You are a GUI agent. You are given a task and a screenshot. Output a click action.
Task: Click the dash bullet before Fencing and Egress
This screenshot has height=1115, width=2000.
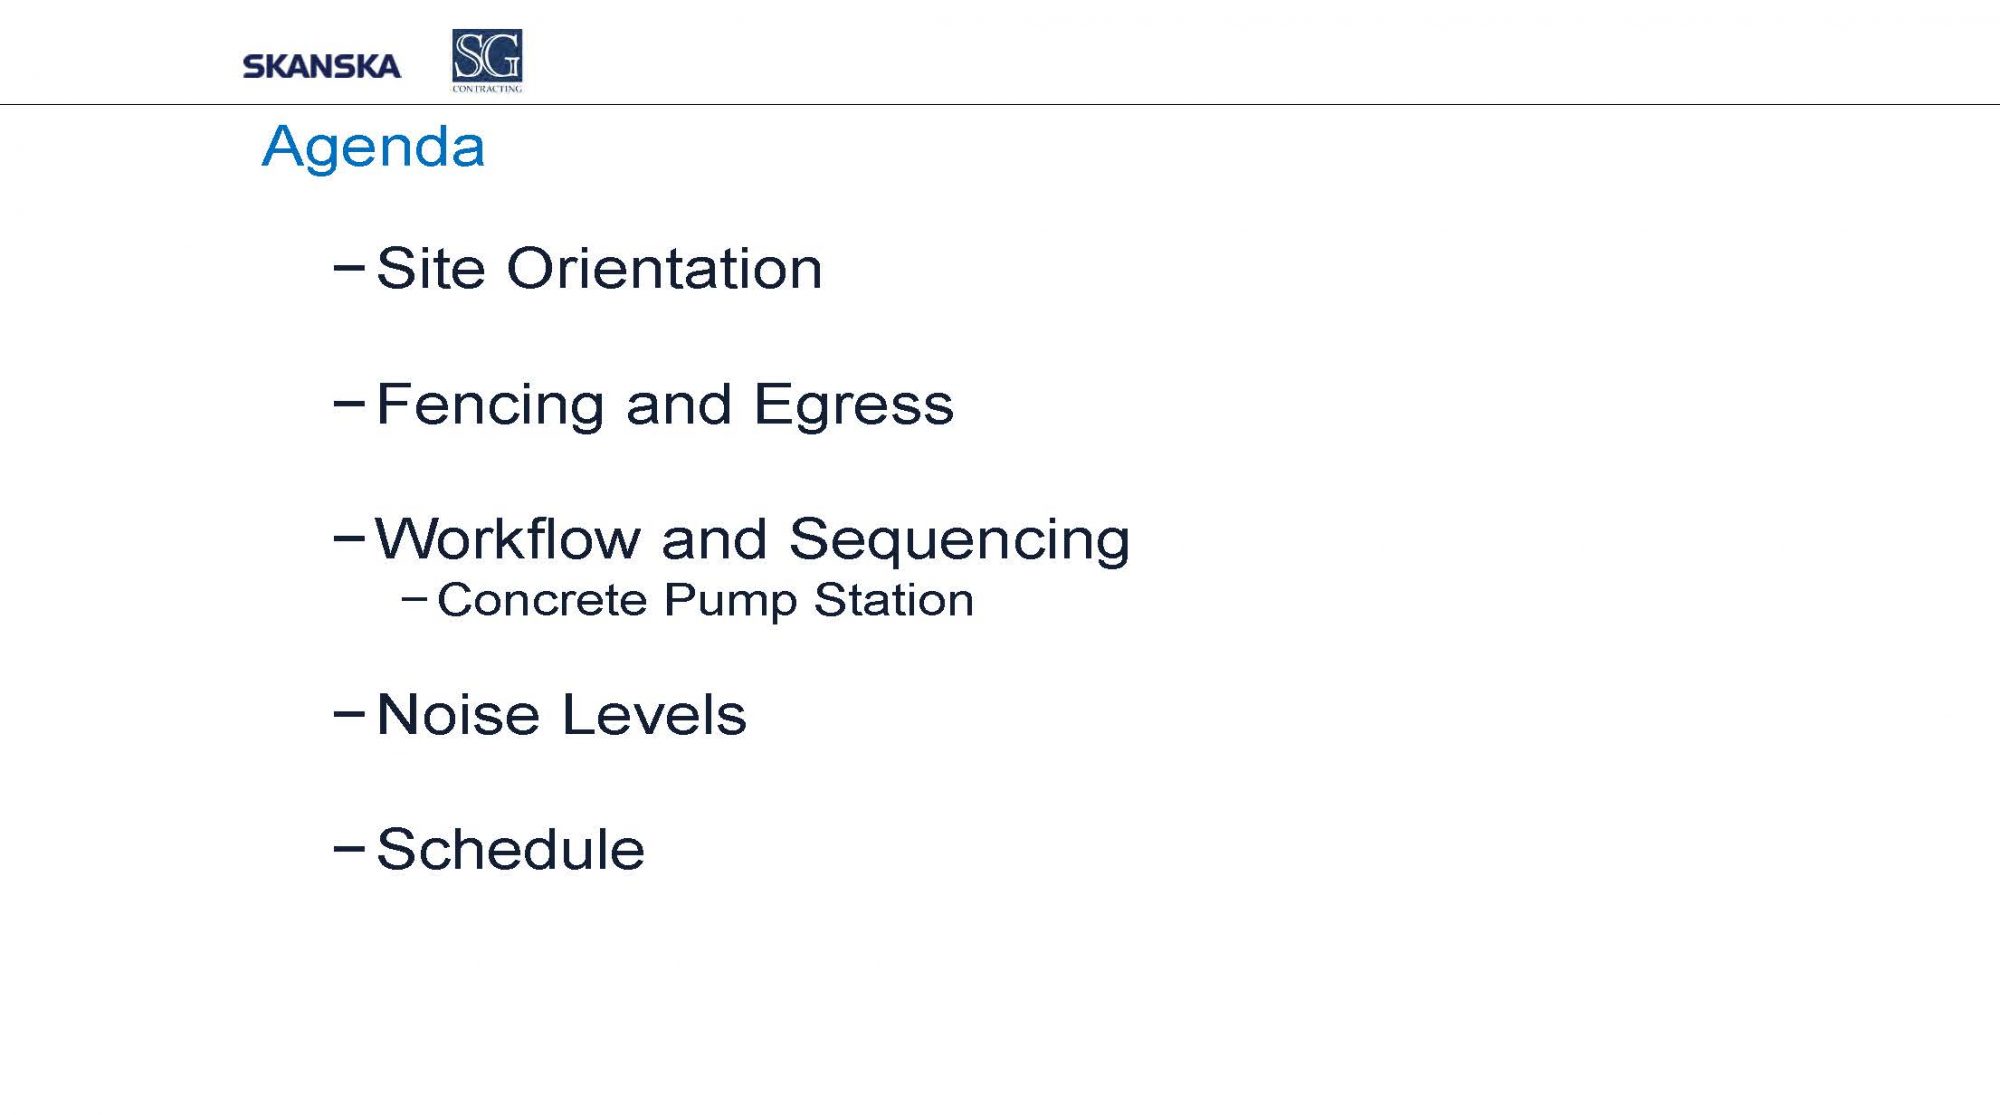(x=349, y=403)
